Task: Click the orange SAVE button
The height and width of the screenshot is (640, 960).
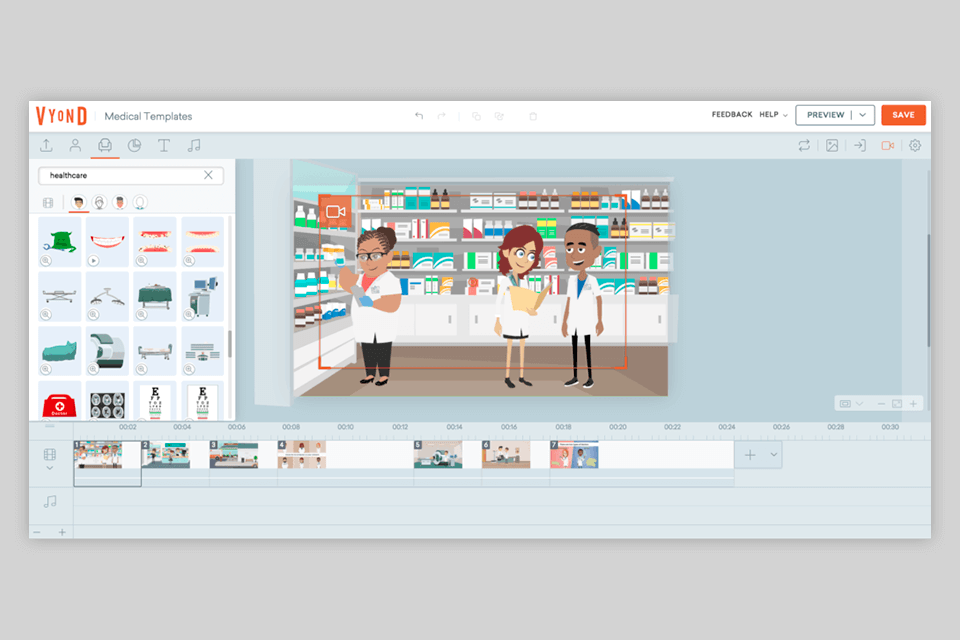Action: click(903, 114)
